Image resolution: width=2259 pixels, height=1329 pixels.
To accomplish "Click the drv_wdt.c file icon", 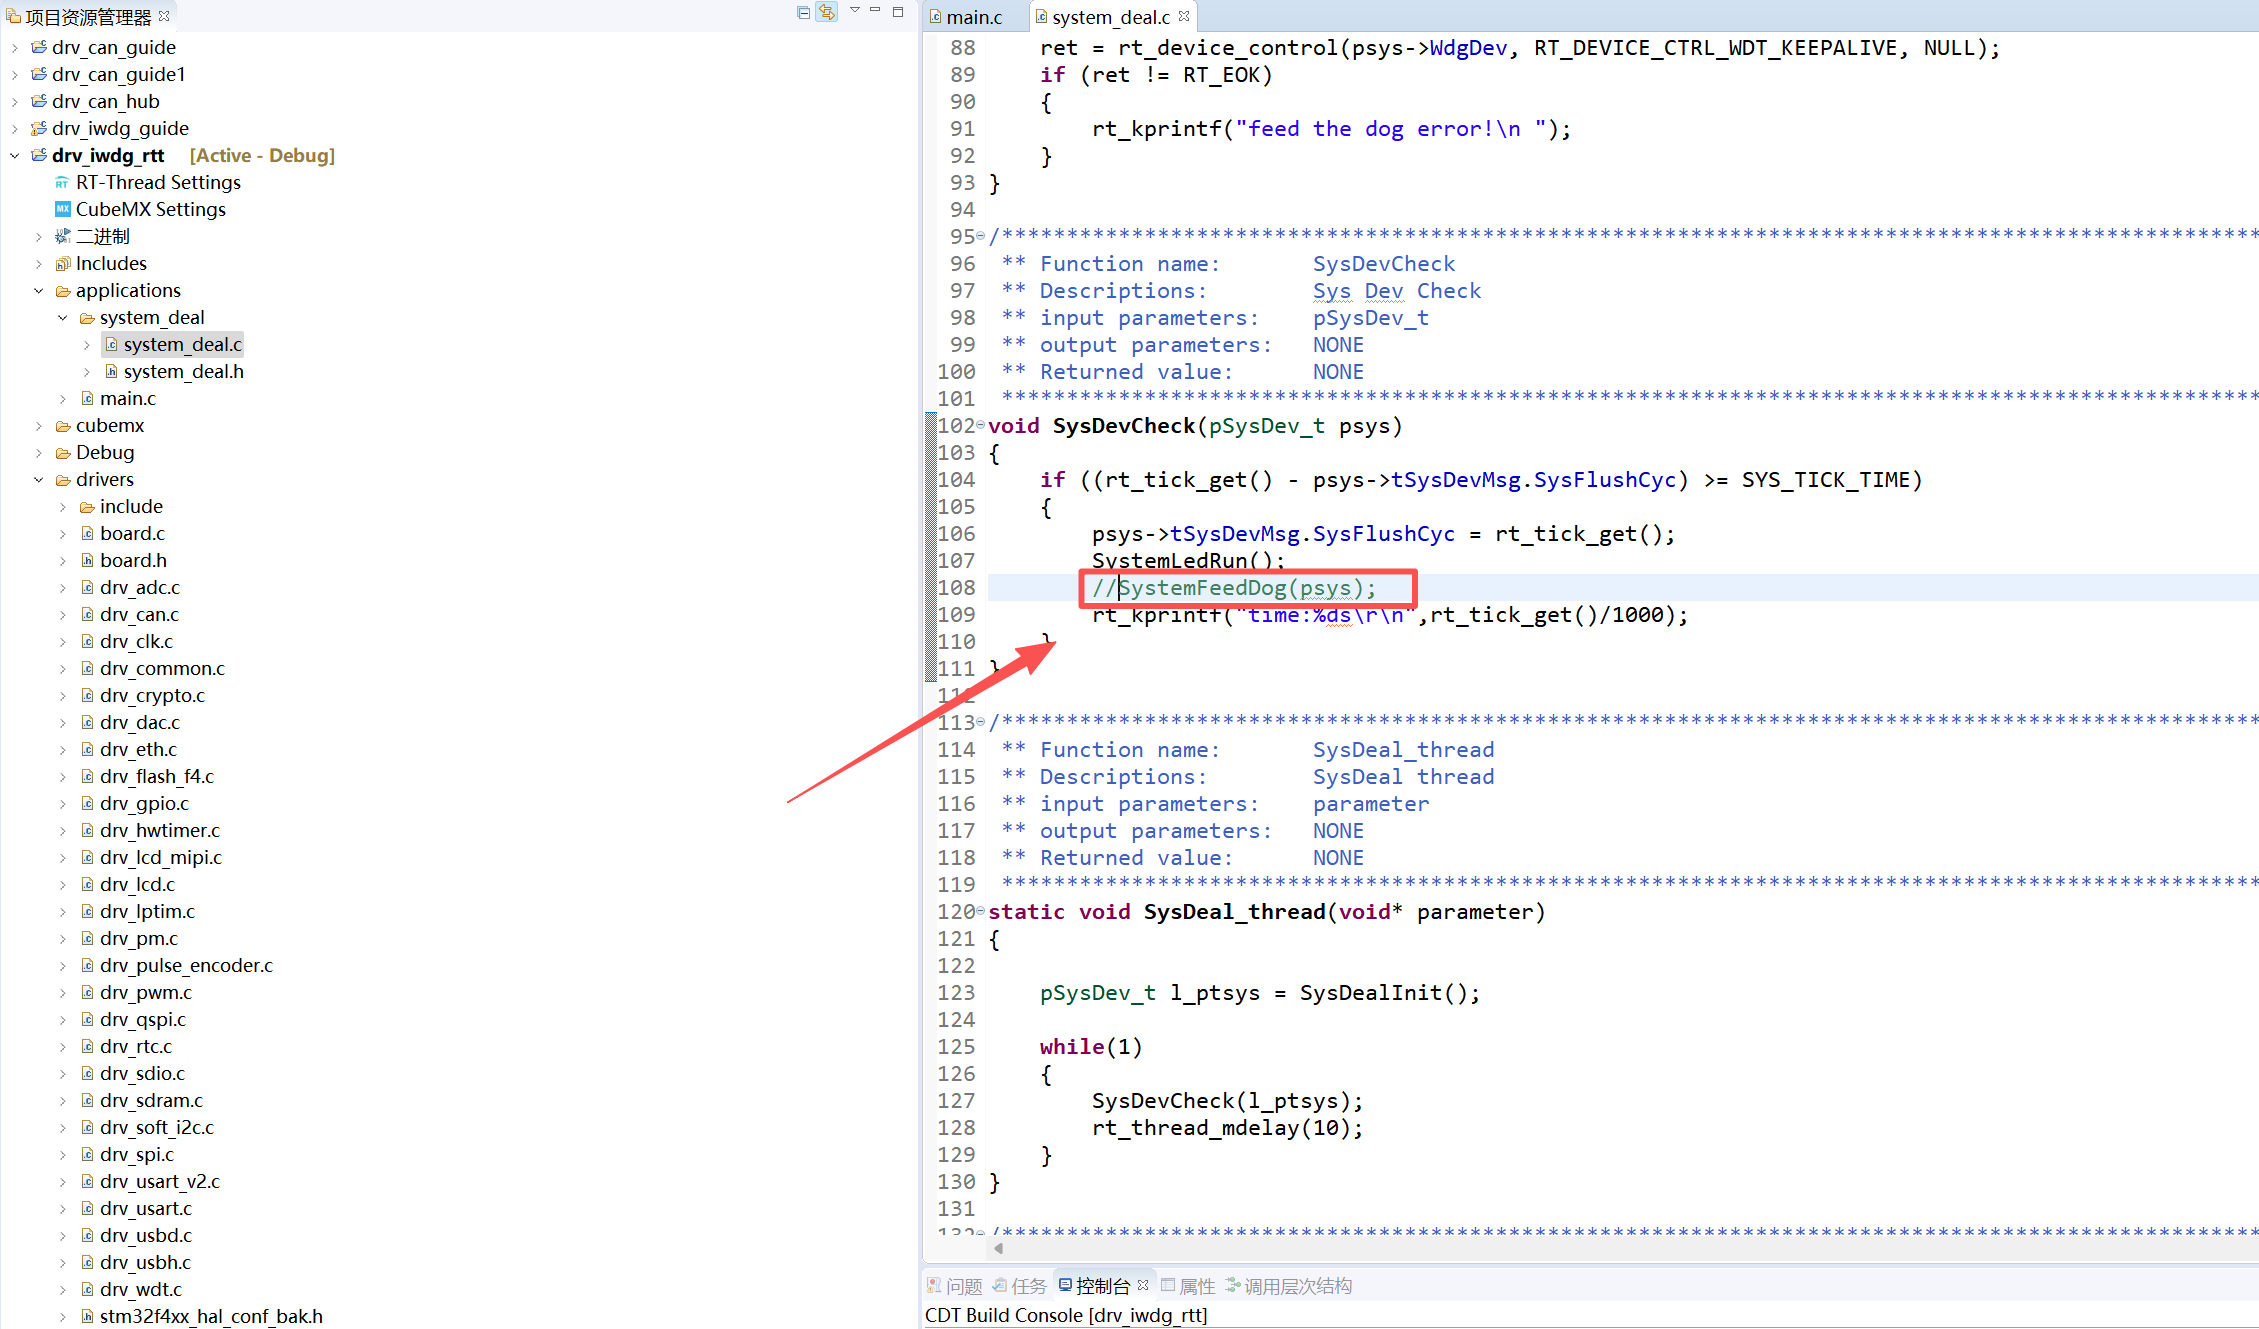I will click(87, 1289).
